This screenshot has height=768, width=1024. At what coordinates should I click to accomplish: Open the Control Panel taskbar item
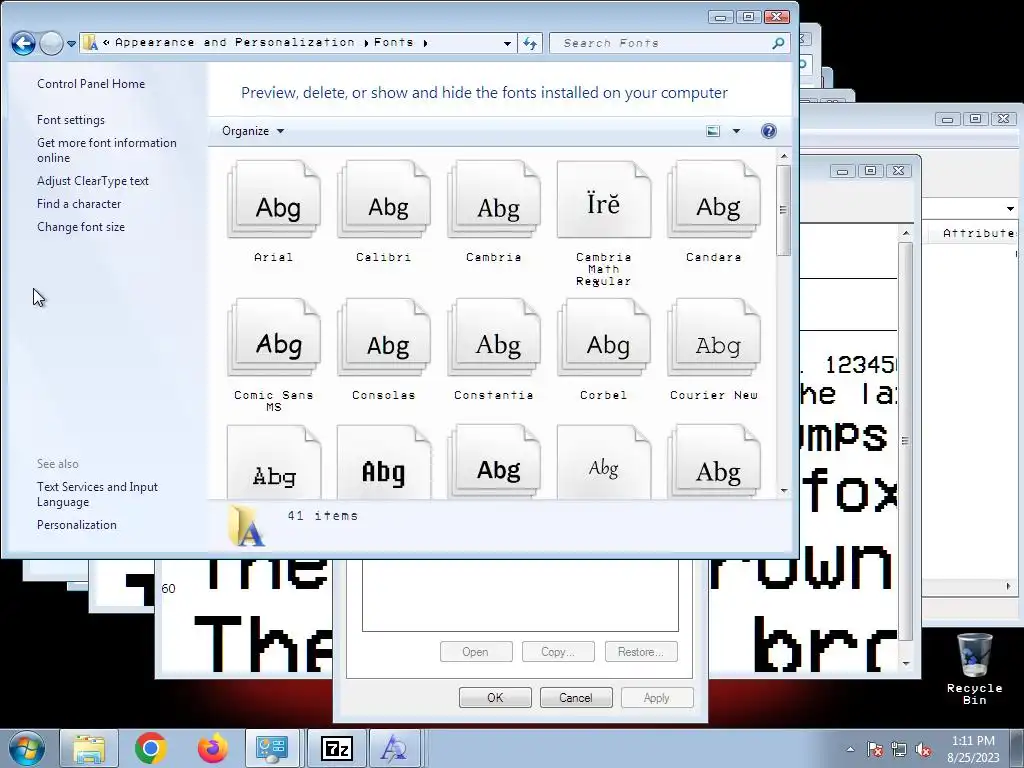pos(272,748)
